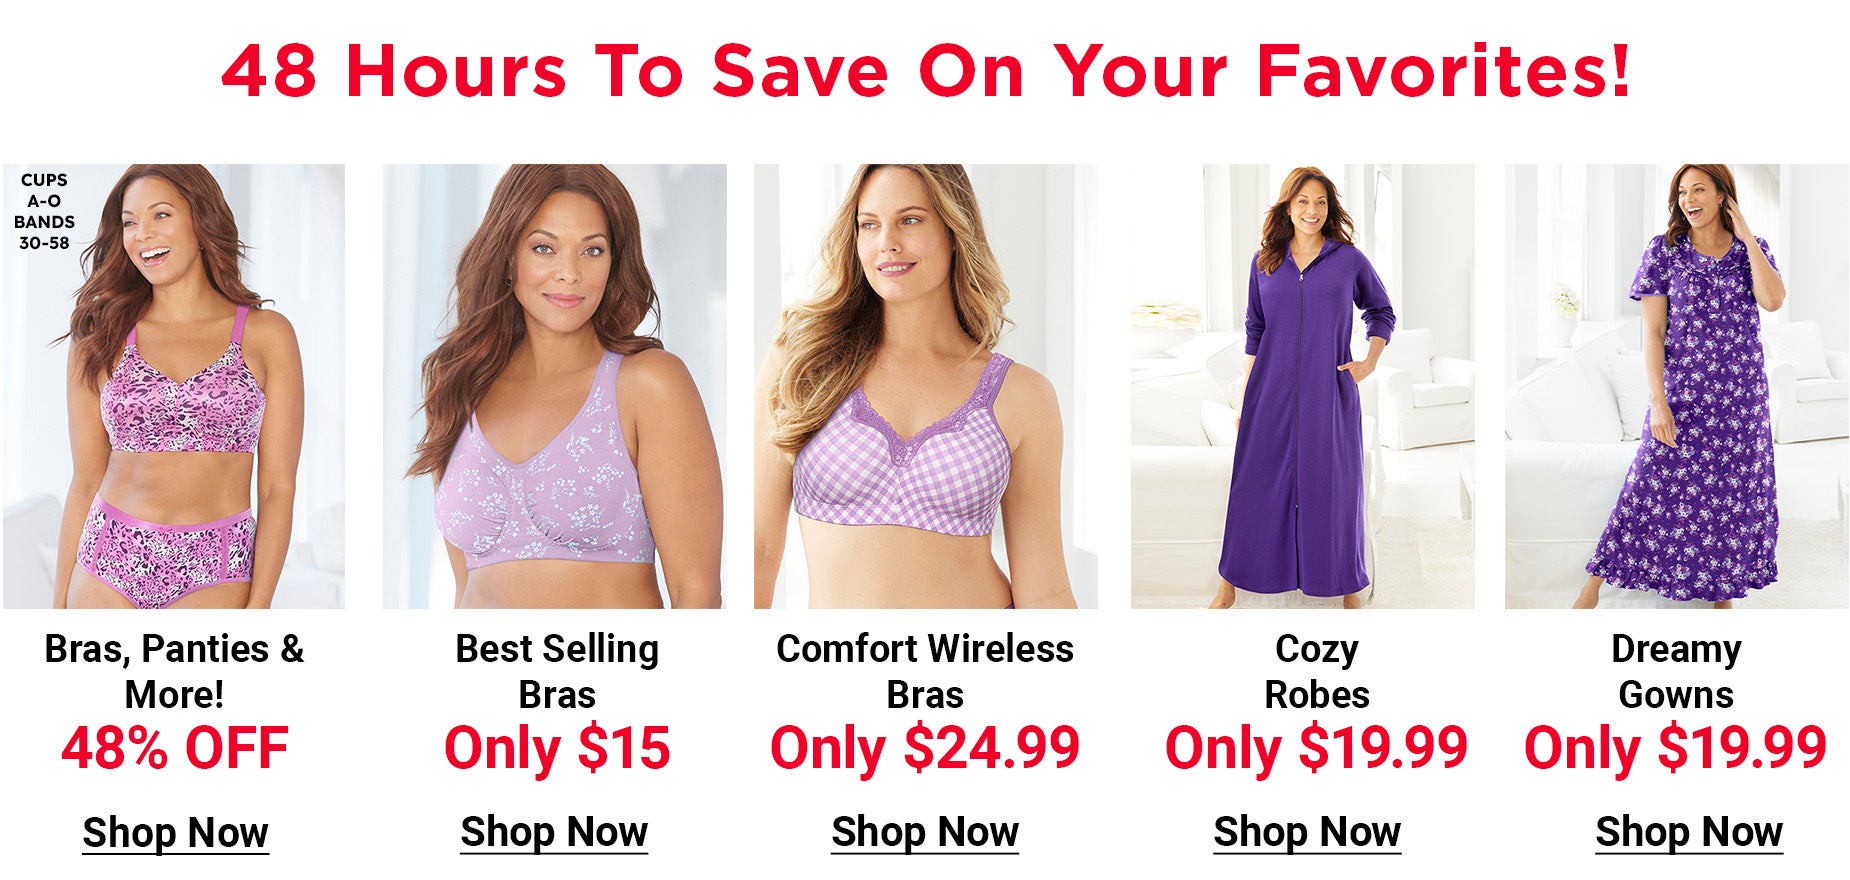Open the 48 Hours To Save headline banner
The height and width of the screenshot is (880, 1850).
click(925, 71)
